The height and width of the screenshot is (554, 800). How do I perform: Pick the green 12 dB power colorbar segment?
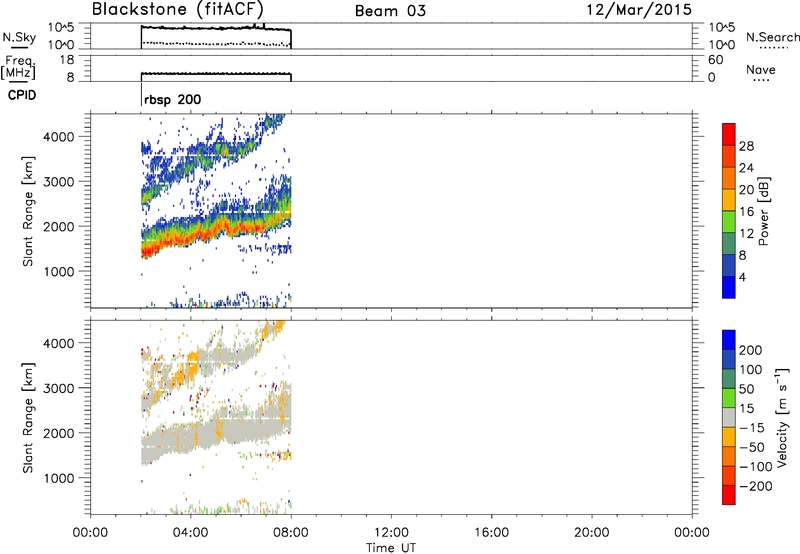click(729, 221)
